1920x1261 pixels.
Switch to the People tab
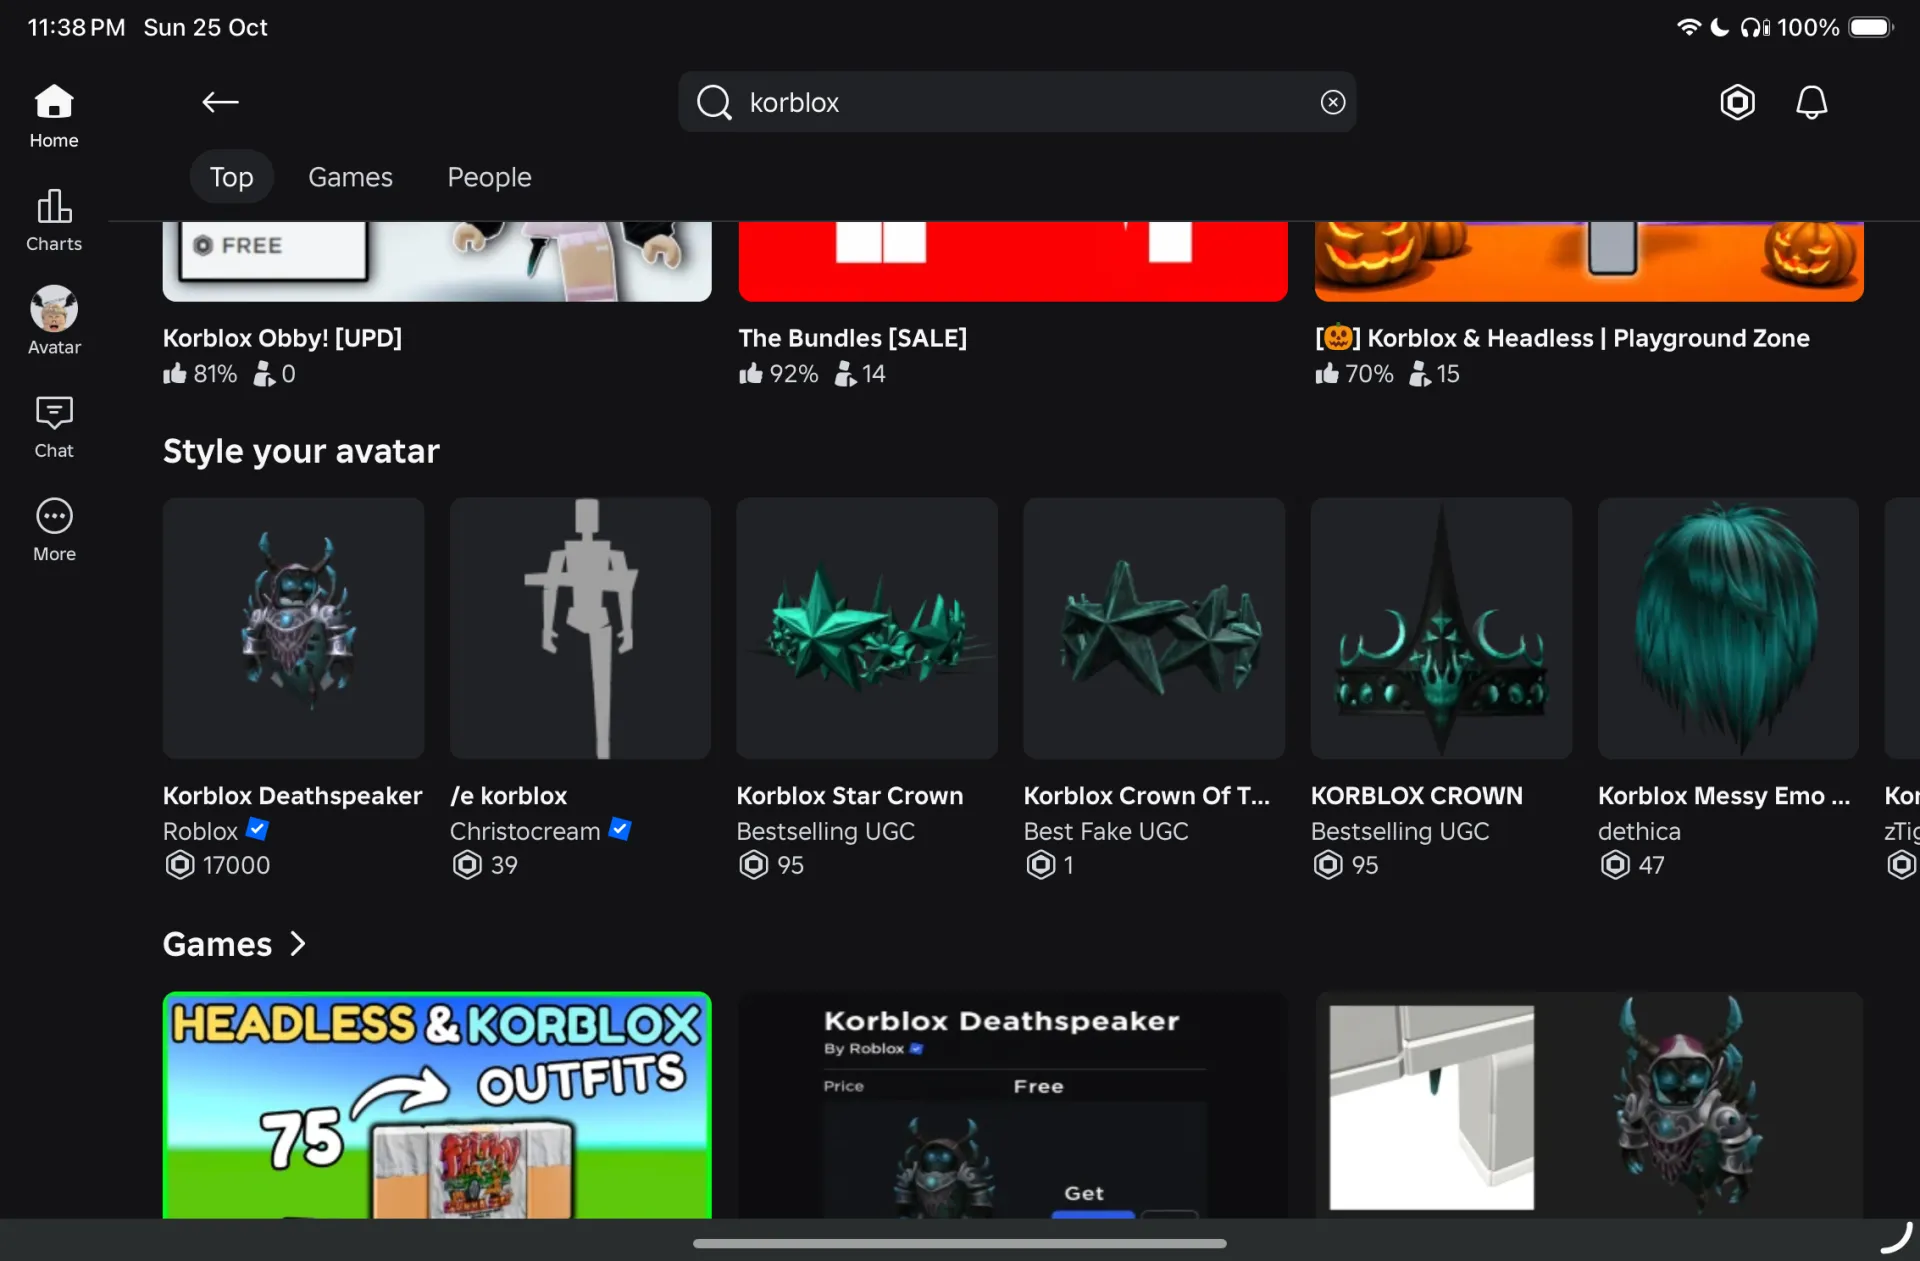(x=489, y=177)
